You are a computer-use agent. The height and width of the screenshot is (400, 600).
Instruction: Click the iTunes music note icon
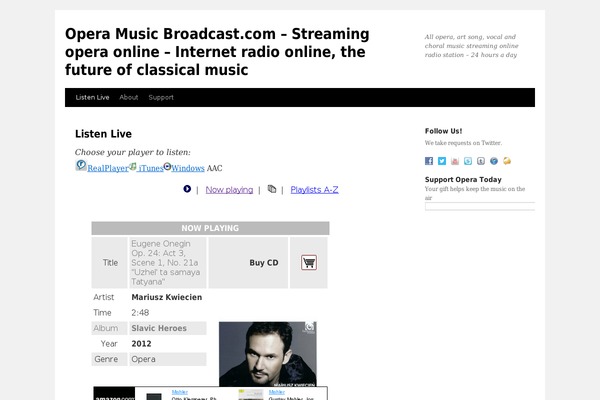click(132, 167)
